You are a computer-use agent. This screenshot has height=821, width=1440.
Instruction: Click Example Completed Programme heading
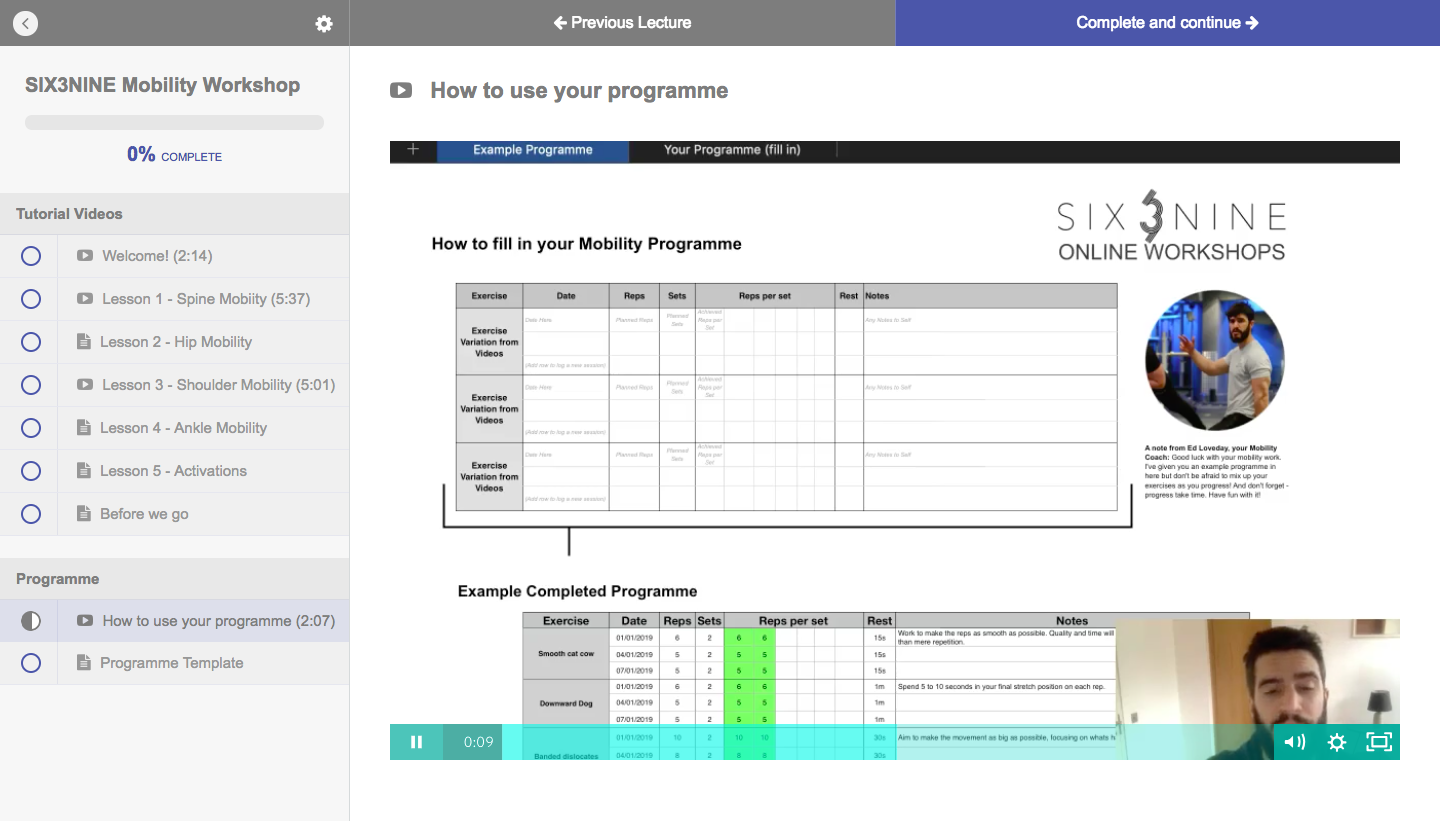577,591
